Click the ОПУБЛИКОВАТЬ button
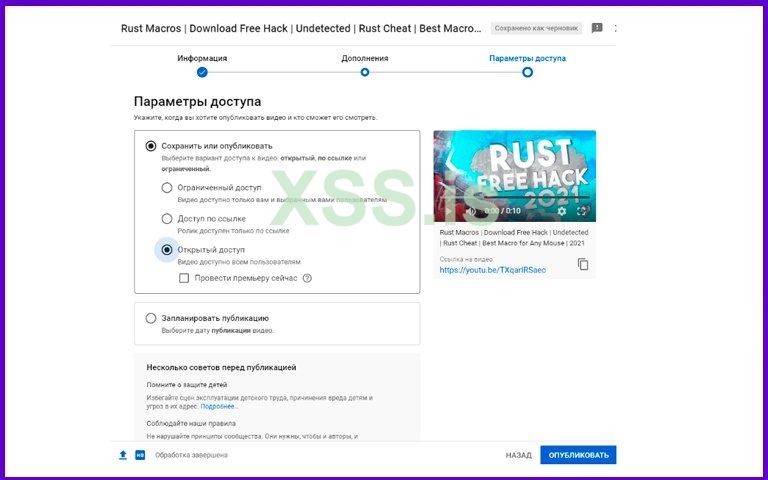768x480 pixels. coord(578,455)
